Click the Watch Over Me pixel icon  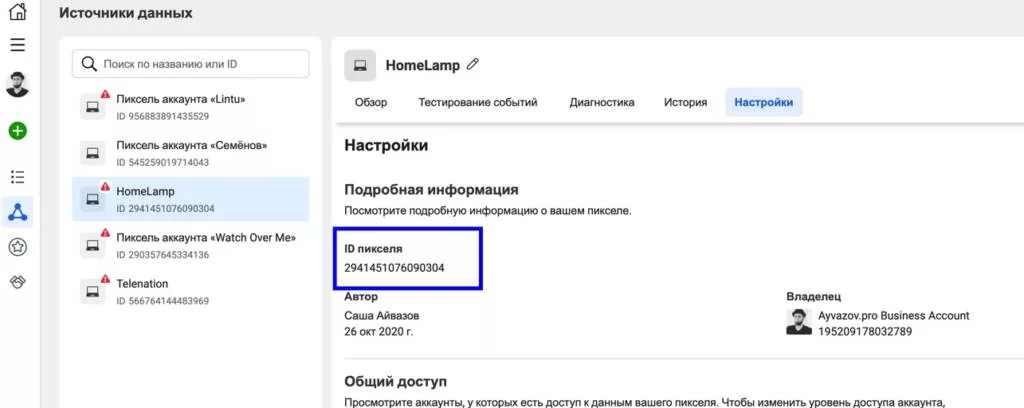pyautogui.click(x=93, y=245)
